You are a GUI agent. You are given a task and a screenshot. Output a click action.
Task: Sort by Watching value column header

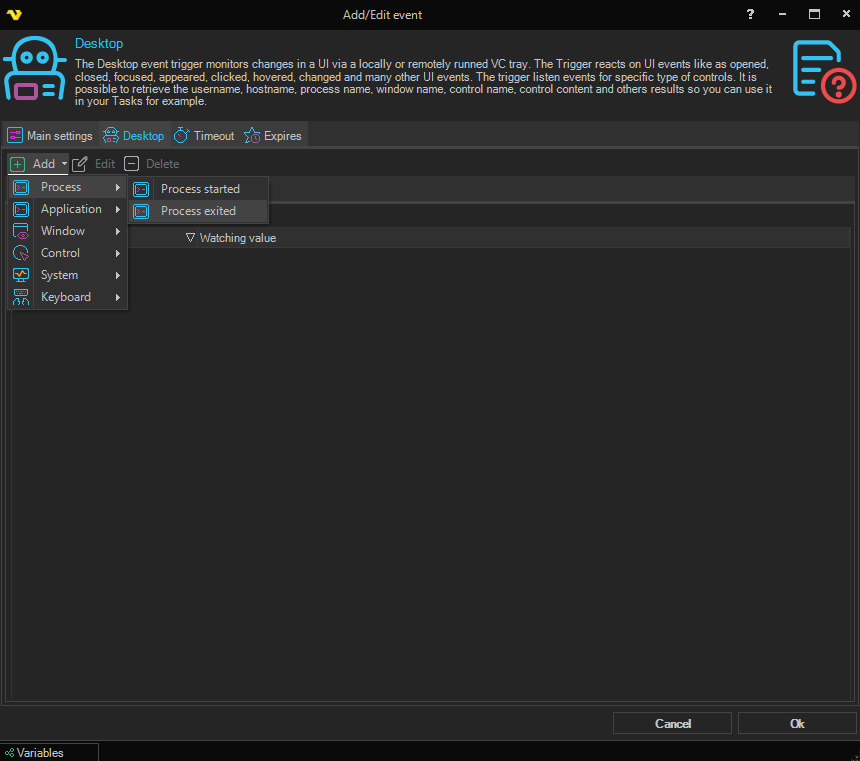click(x=237, y=238)
